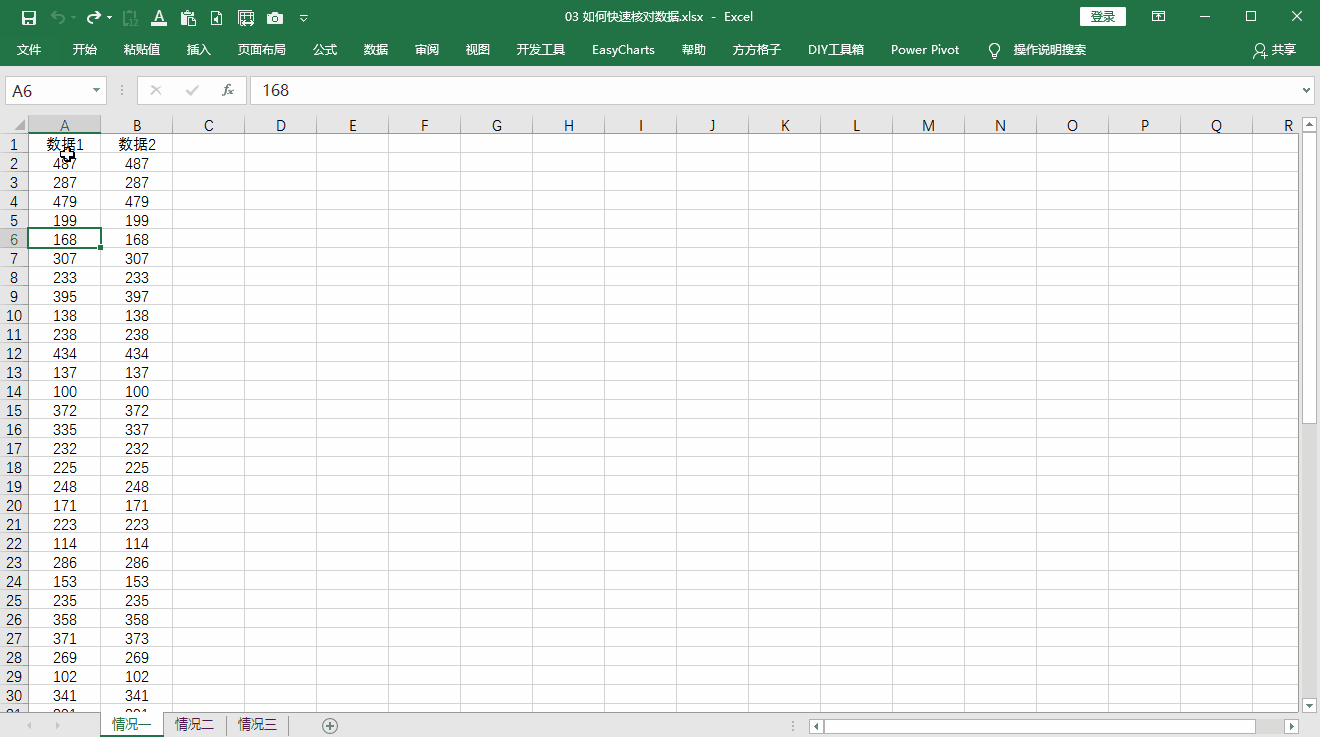Open Customize Quick Access Toolbar dropdown
1320x737 pixels.
tap(304, 18)
